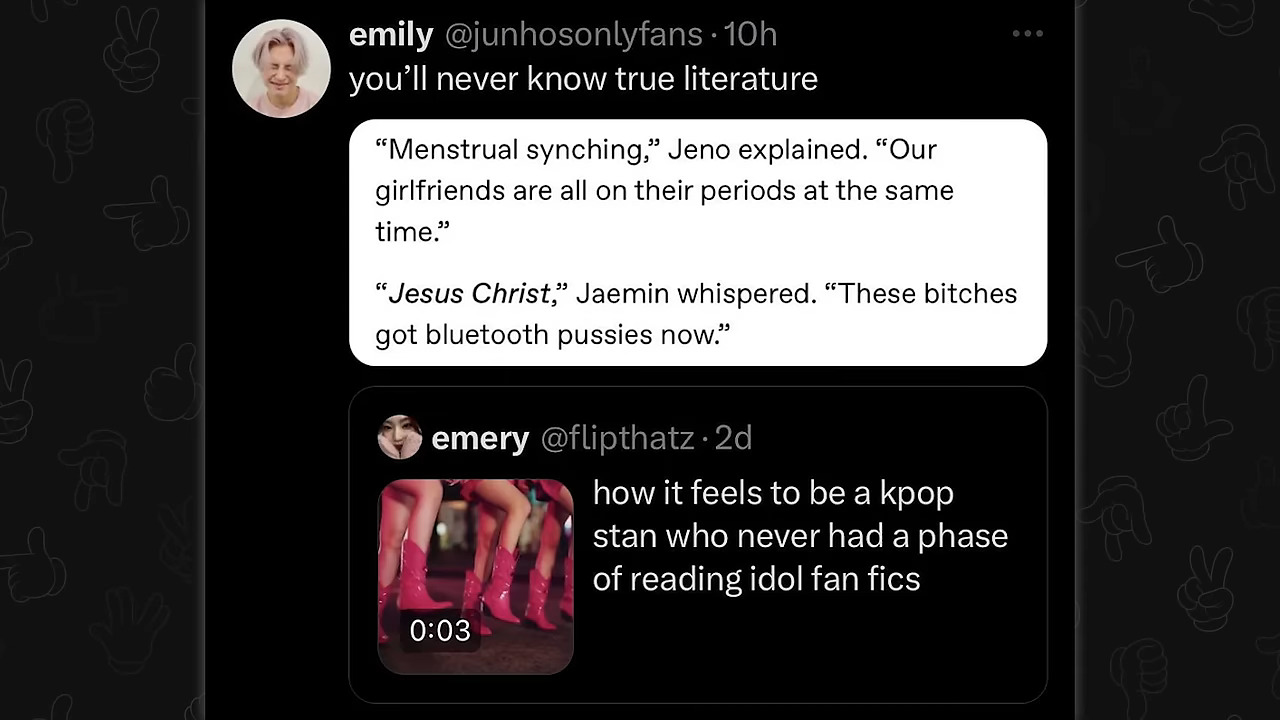Open the three-dot more options menu
The image size is (1280, 720).
[x=1027, y=34]
